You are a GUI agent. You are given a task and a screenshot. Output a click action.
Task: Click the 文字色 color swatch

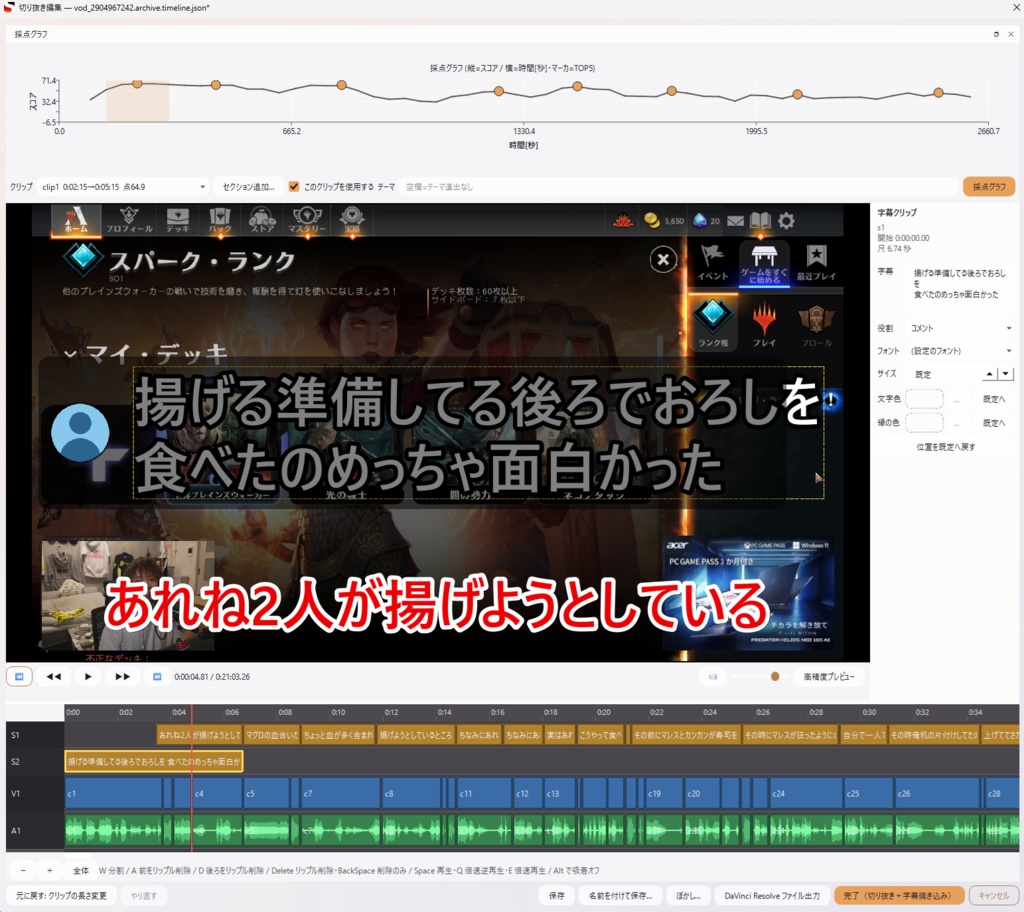pos(925,399)
